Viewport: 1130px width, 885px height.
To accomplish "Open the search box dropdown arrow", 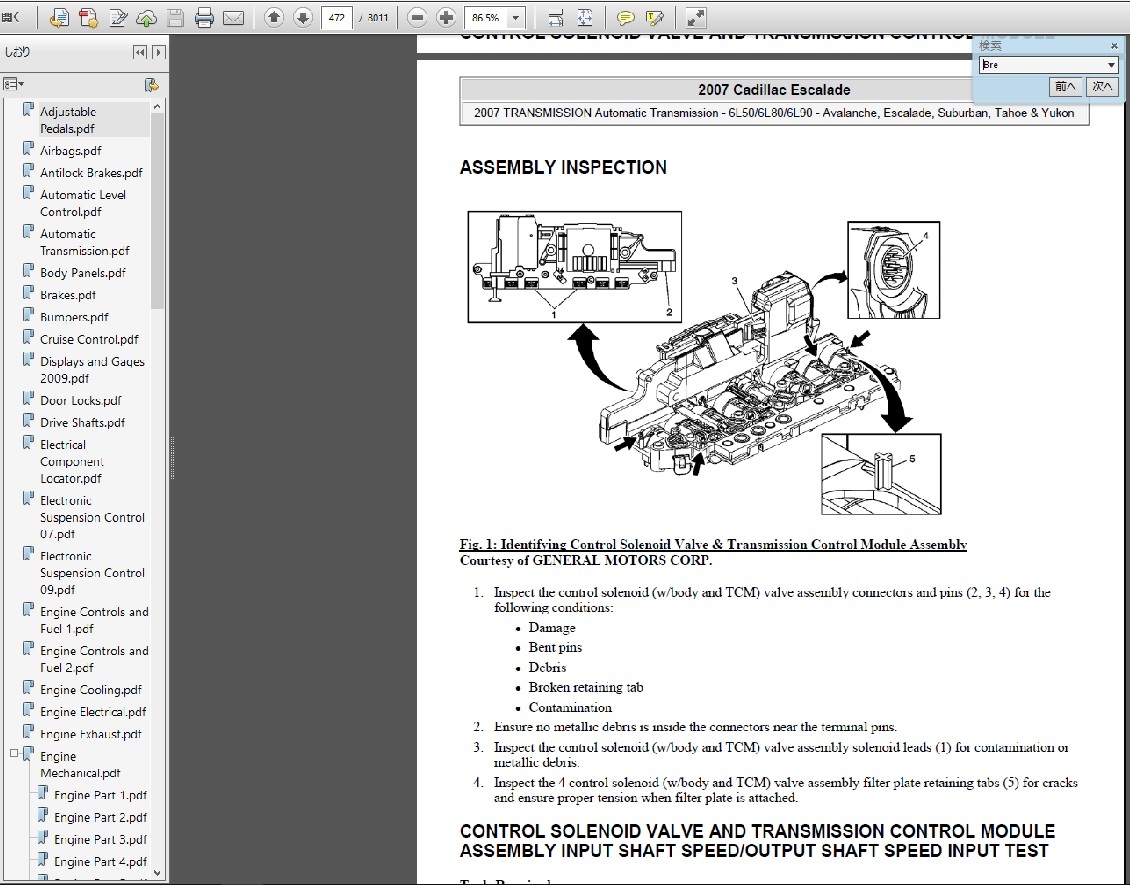I will [x=1111, y=65].
